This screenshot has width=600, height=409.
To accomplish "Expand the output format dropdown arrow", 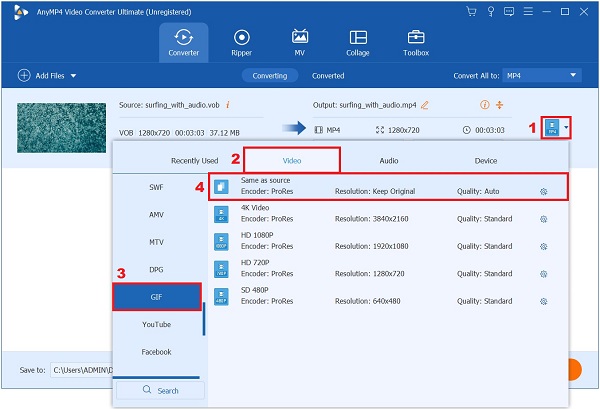I will click(566, 127).
